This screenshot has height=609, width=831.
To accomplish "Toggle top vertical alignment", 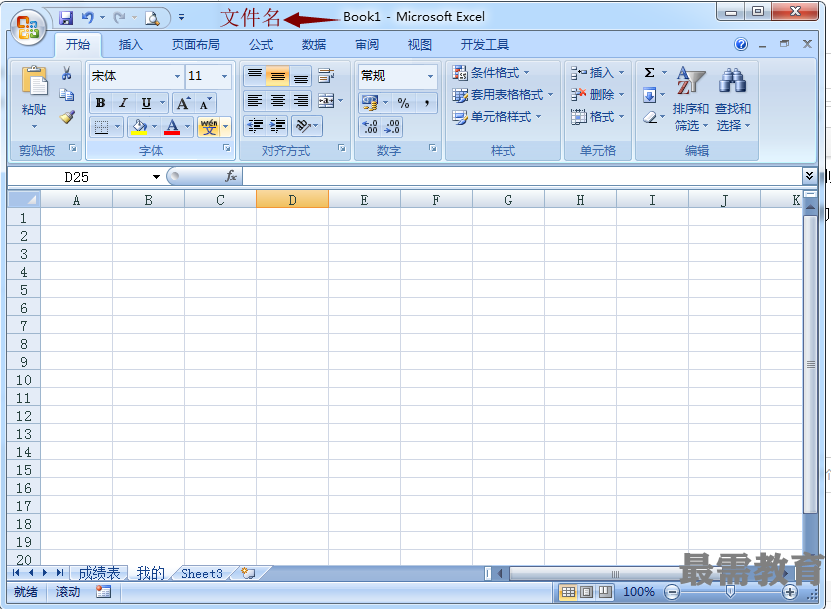I will (255, 76).
